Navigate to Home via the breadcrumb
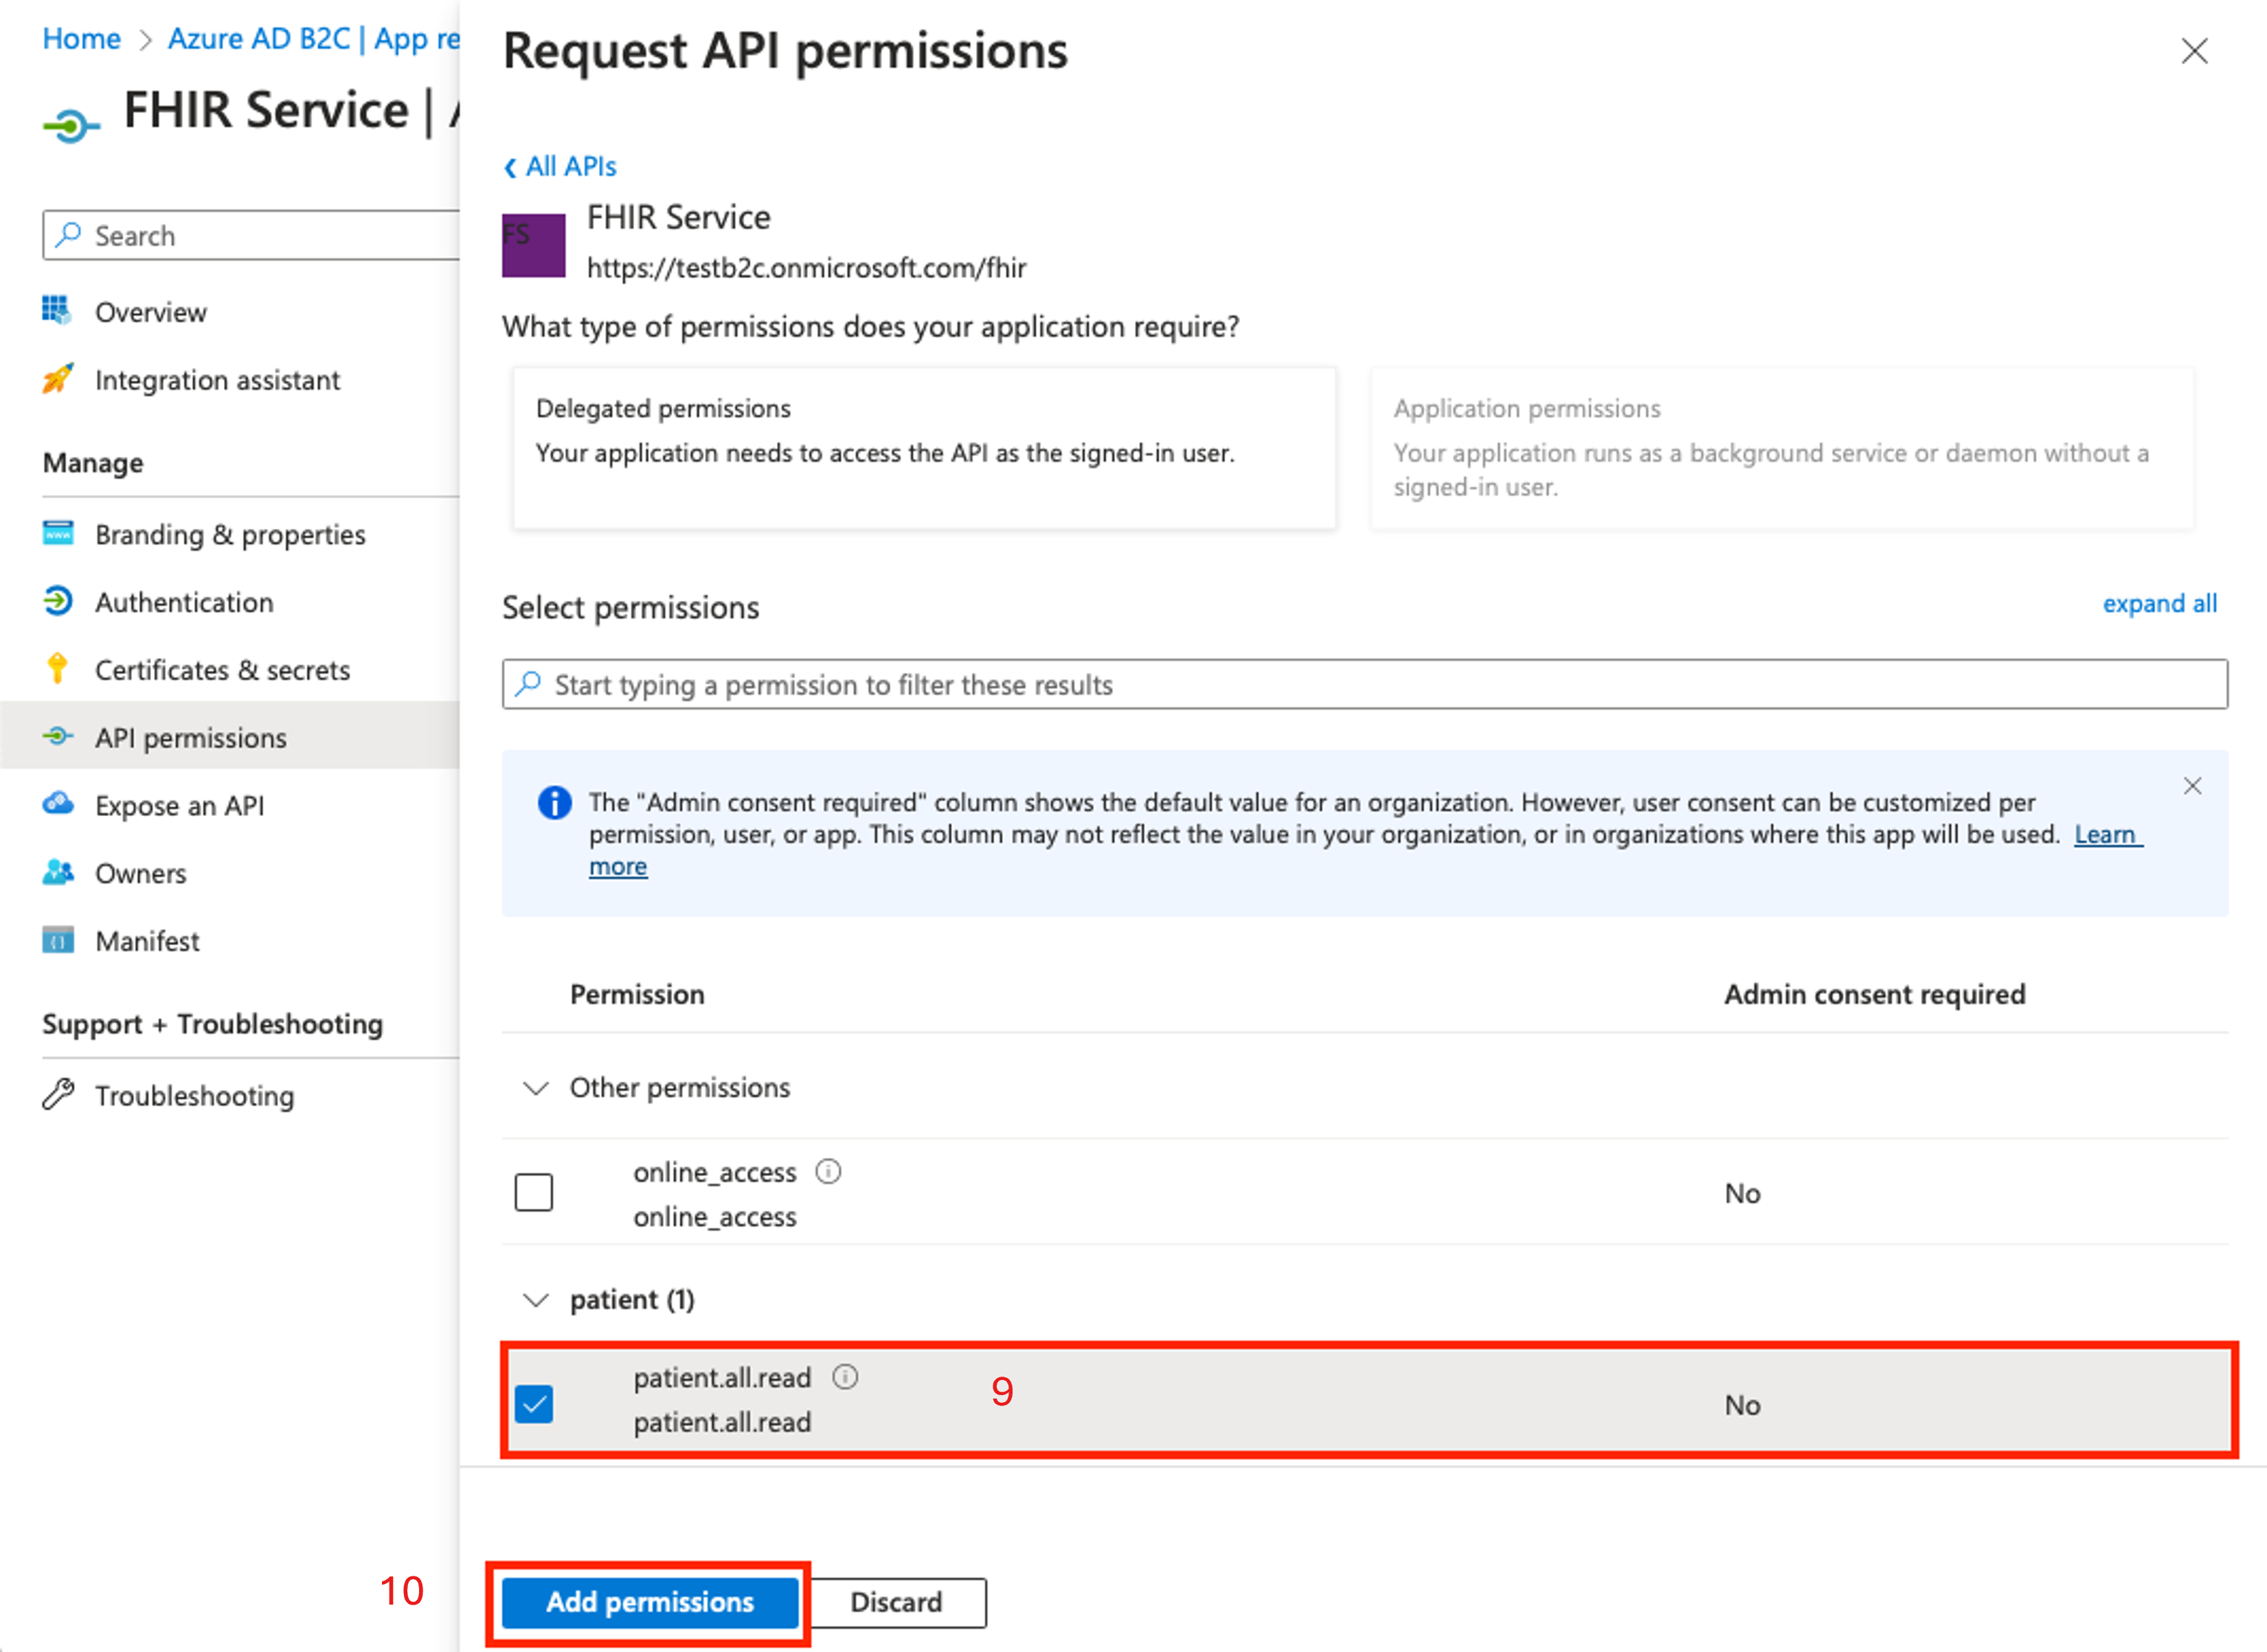 click(81, 38)
